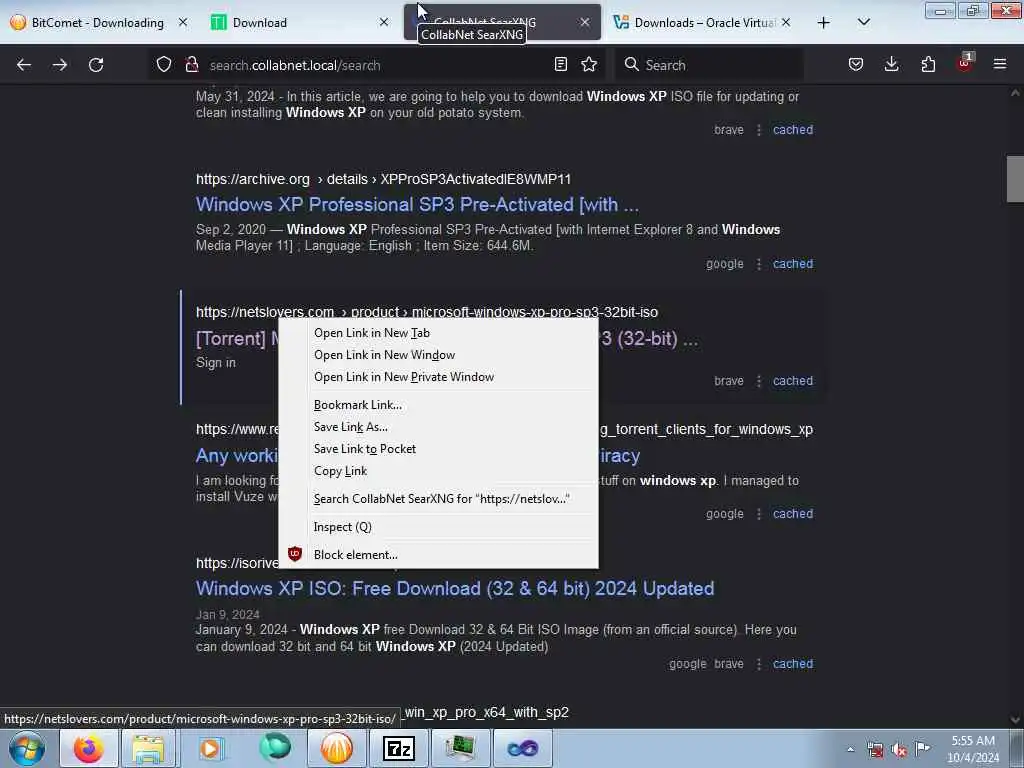Open the blue infinity taskbar icon
The image size is (1024, 768).
click(523, 748)
